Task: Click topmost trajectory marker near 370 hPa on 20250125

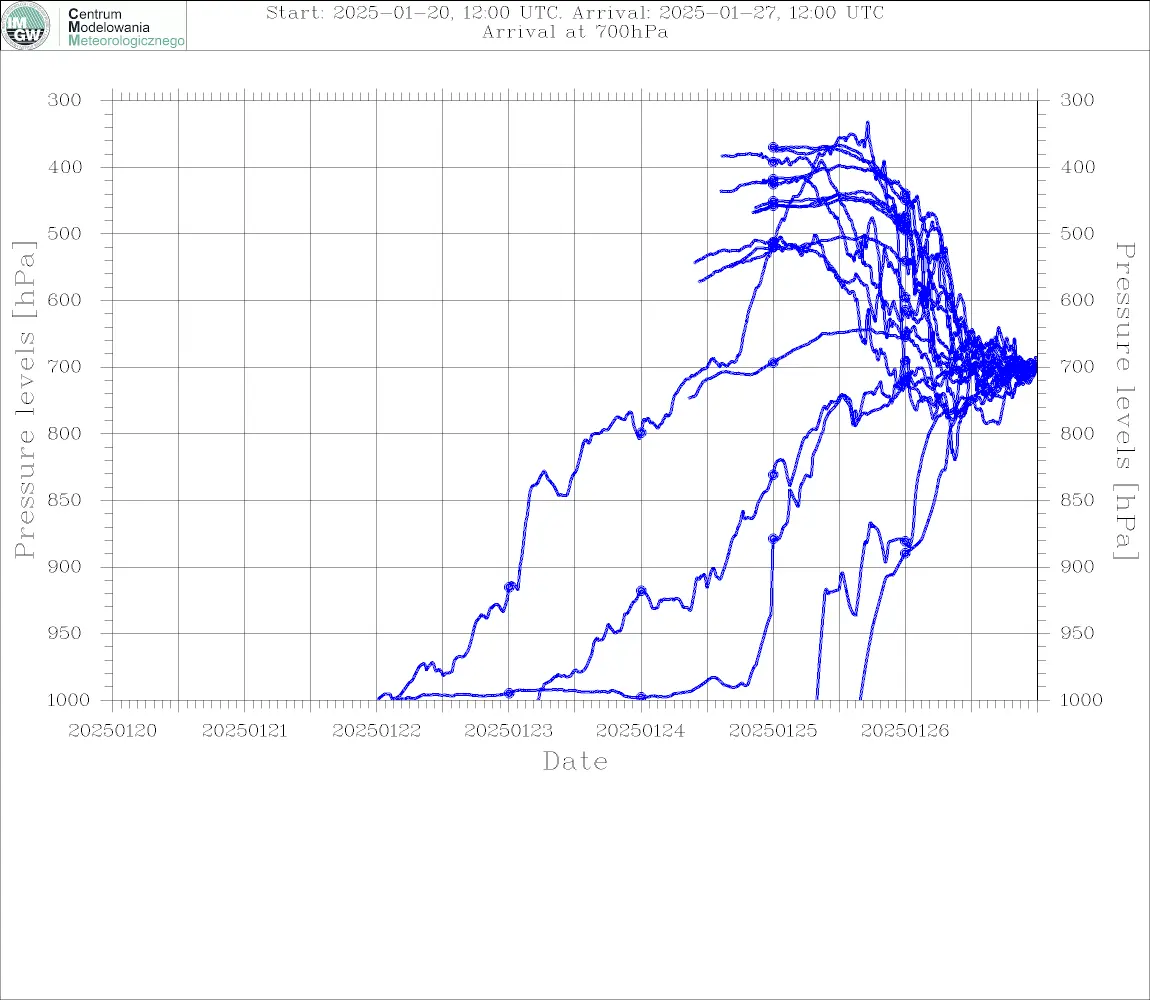Action: click(x=773, y=147)
